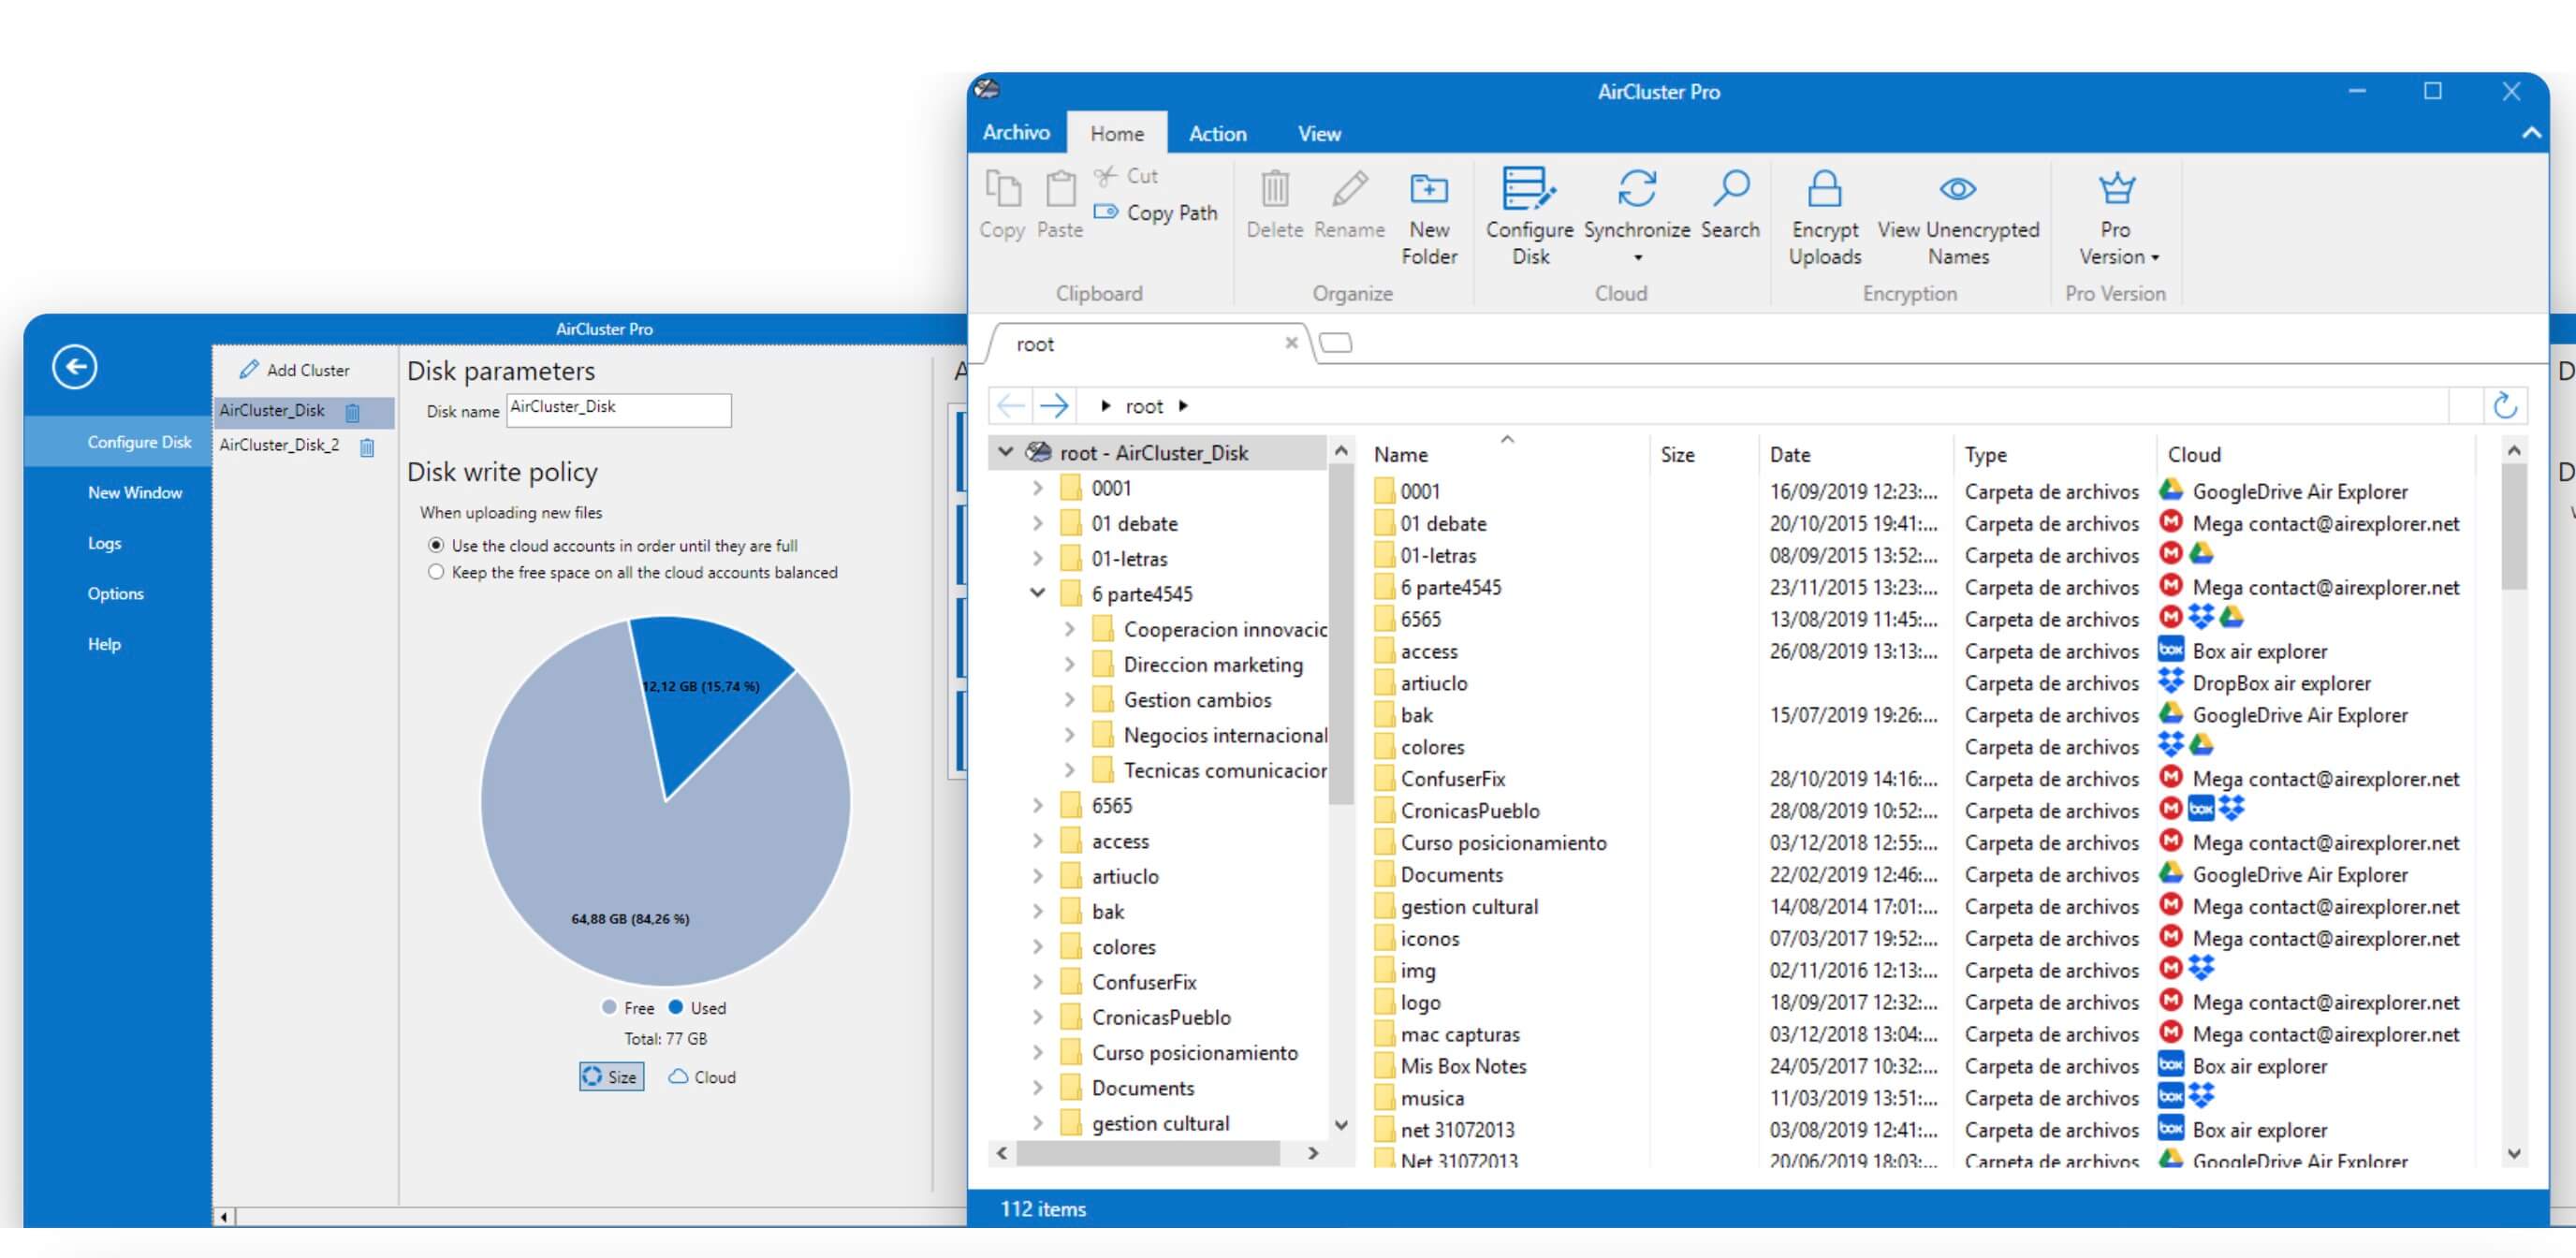Switch chart to Size view
This screenshot has width=2576, height=1258.
pos(611,1077)
